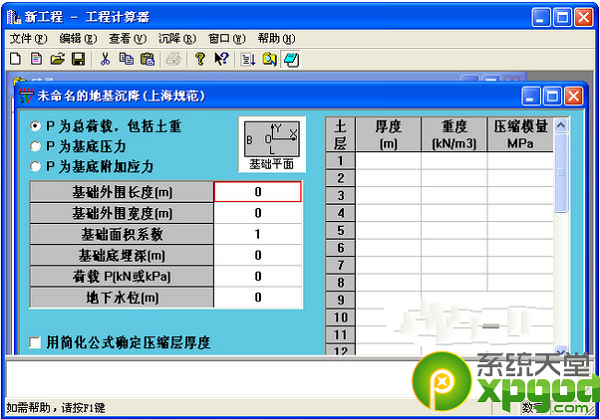Click the Cut scissors icon
Image resolution: width=600 pixels, height=419 pixels.
[106, 59]
